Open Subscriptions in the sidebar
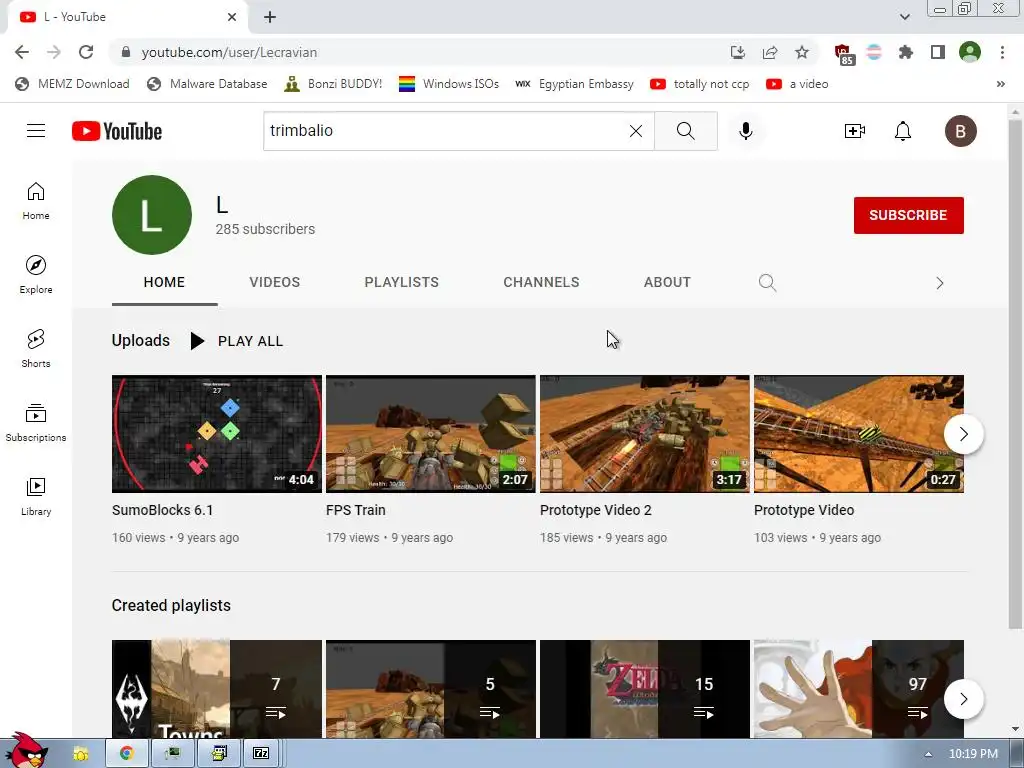Image resolution: width=1024 pixels, height=768 pixels. 36,423
